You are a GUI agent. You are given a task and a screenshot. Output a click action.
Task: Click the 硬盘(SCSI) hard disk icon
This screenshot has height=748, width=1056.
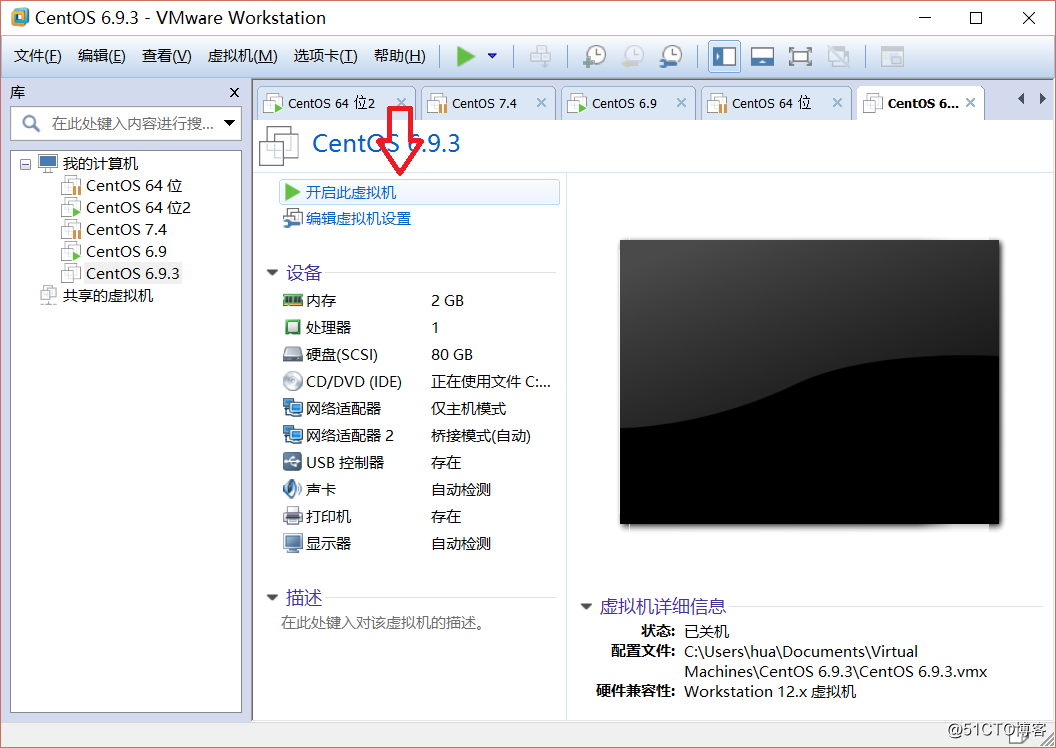coord(292,354)
